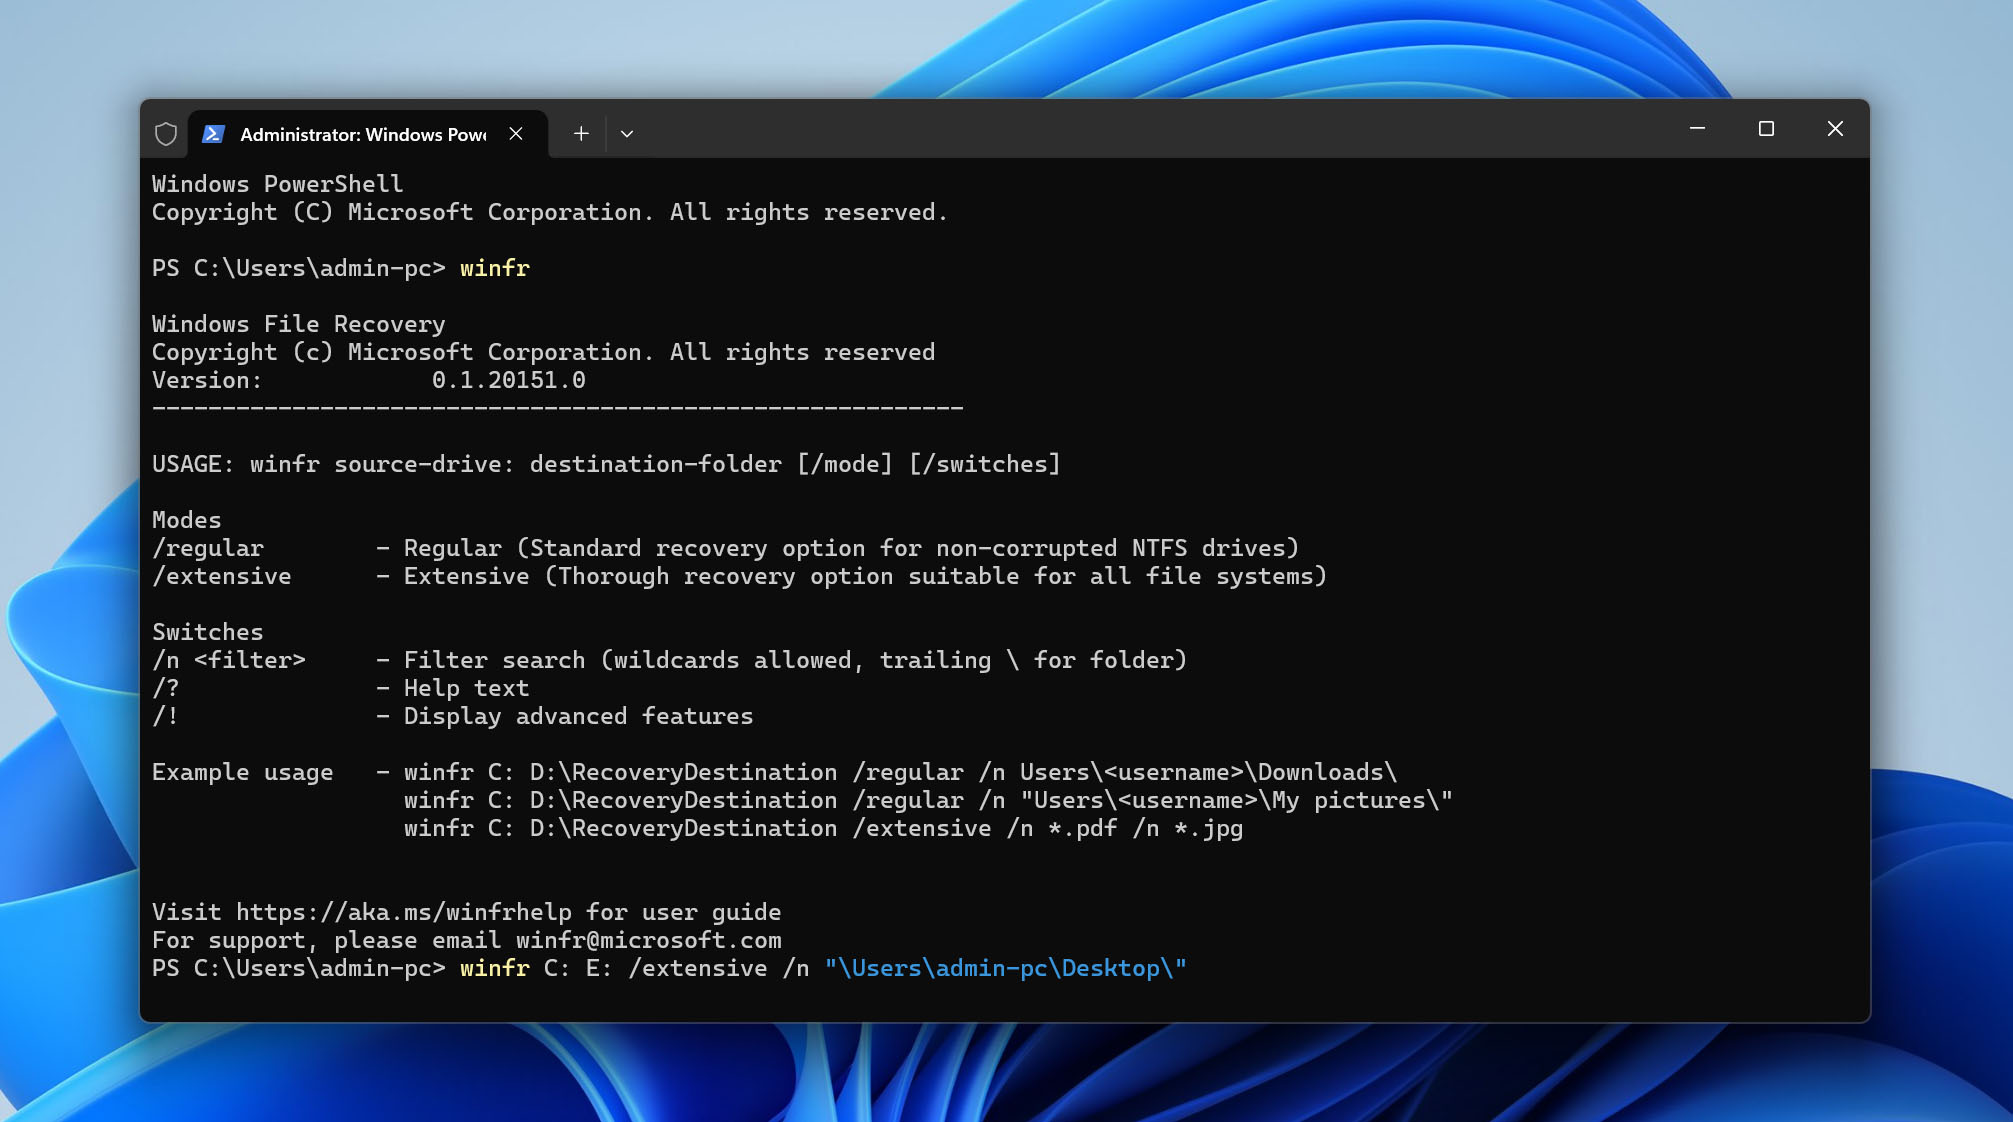Click the /extensive argument in the last command
The image size is (2013, 1122).
click(x=697, y=968)
